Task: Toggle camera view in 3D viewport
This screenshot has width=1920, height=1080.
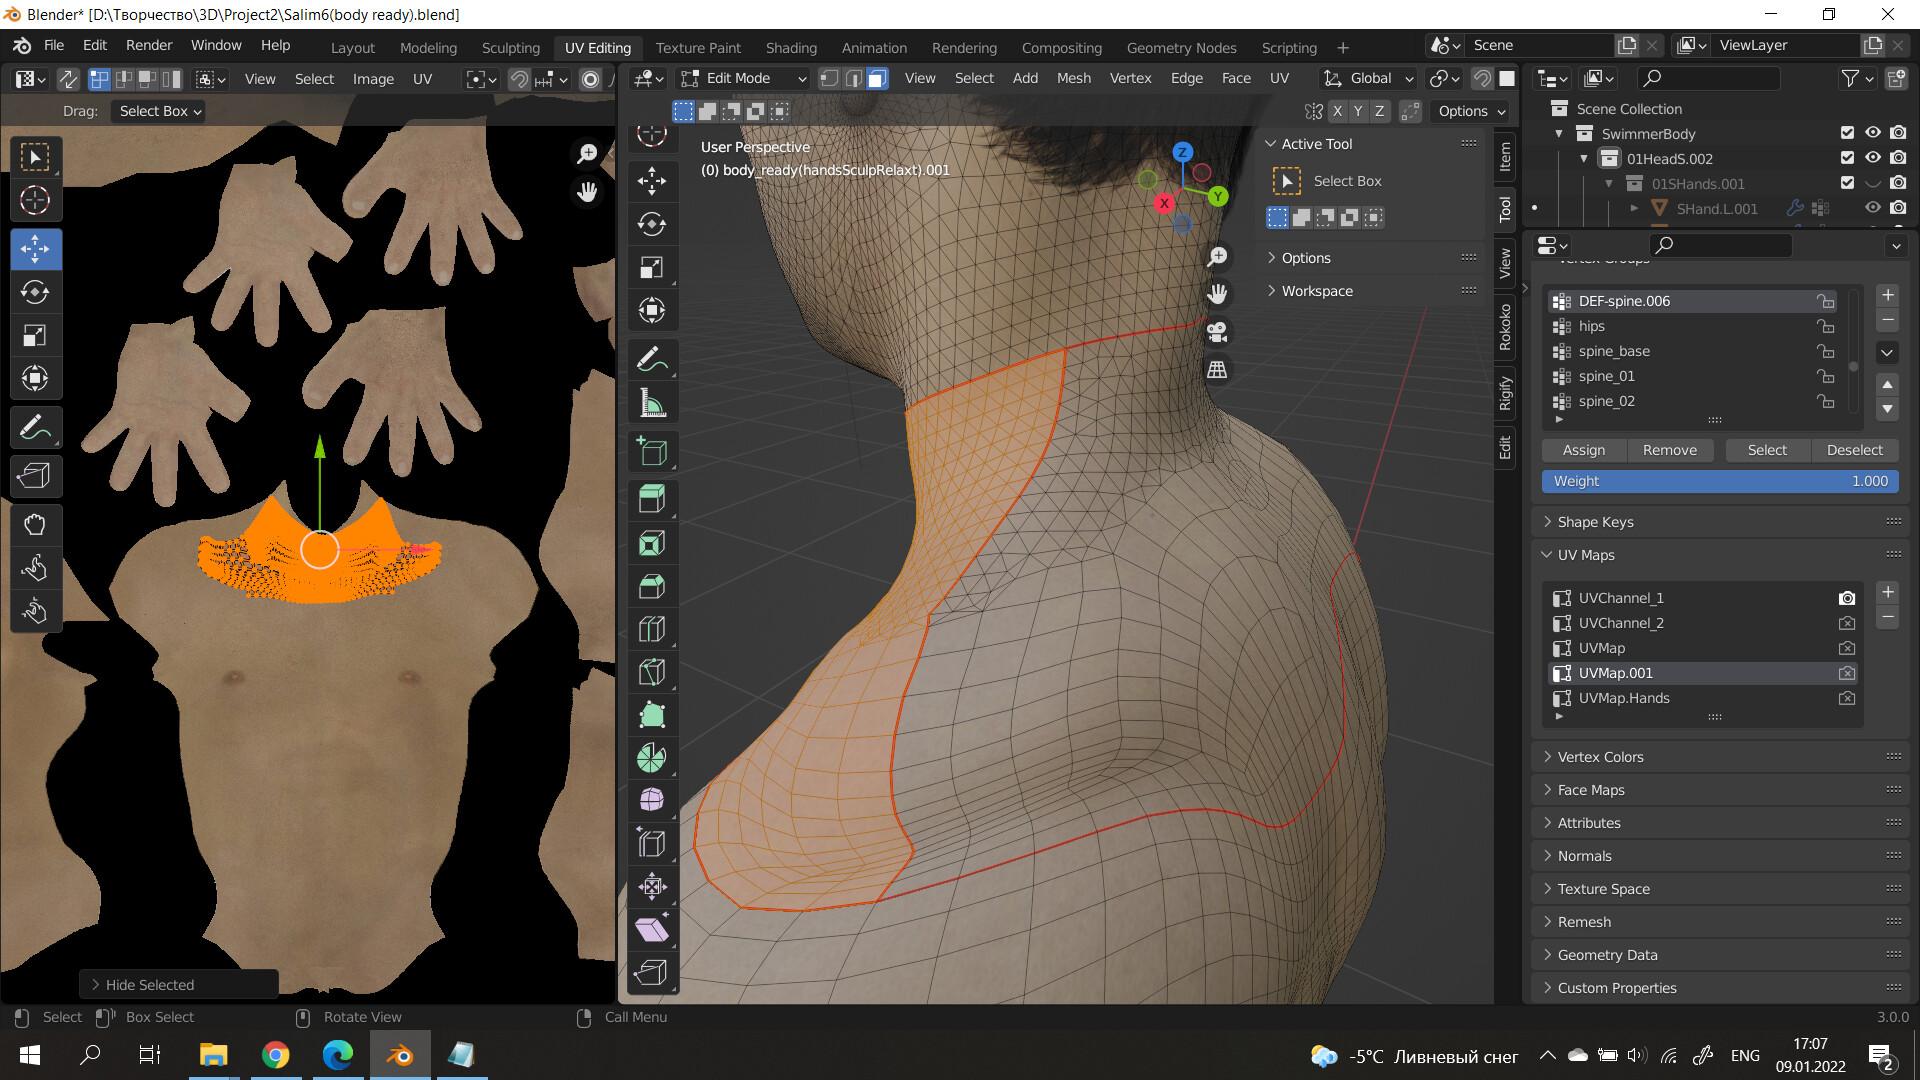Action: 1217,332
